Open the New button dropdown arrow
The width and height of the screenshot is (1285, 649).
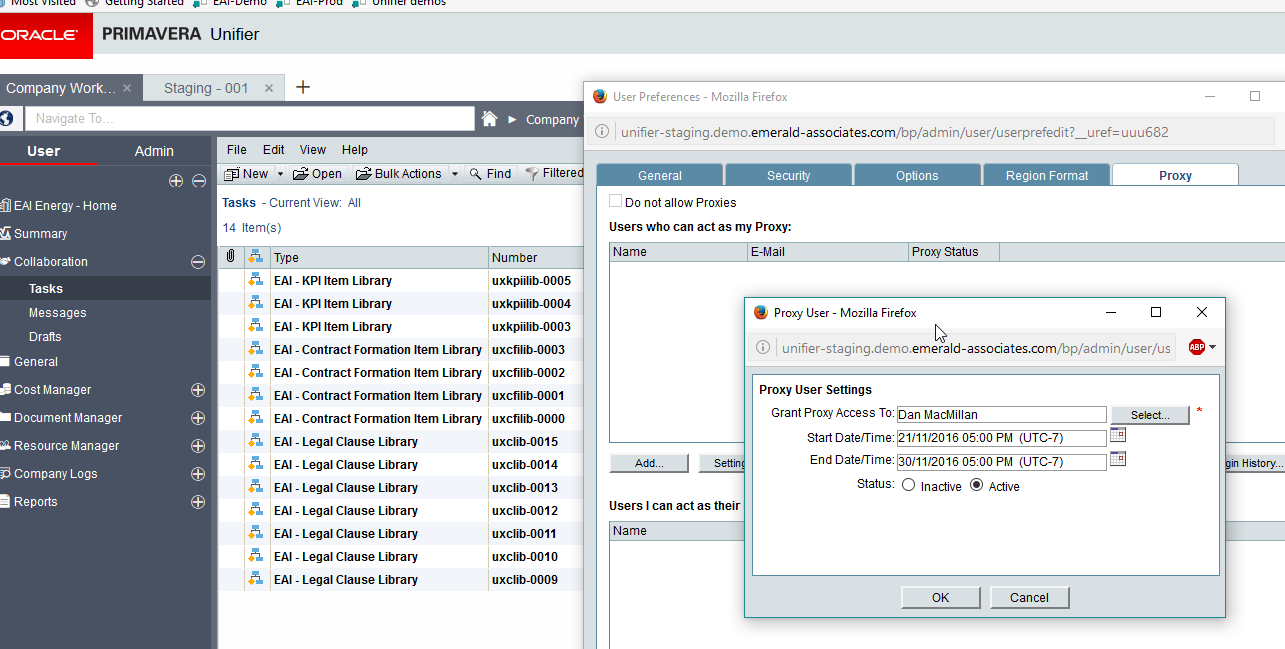pos(279,173)
